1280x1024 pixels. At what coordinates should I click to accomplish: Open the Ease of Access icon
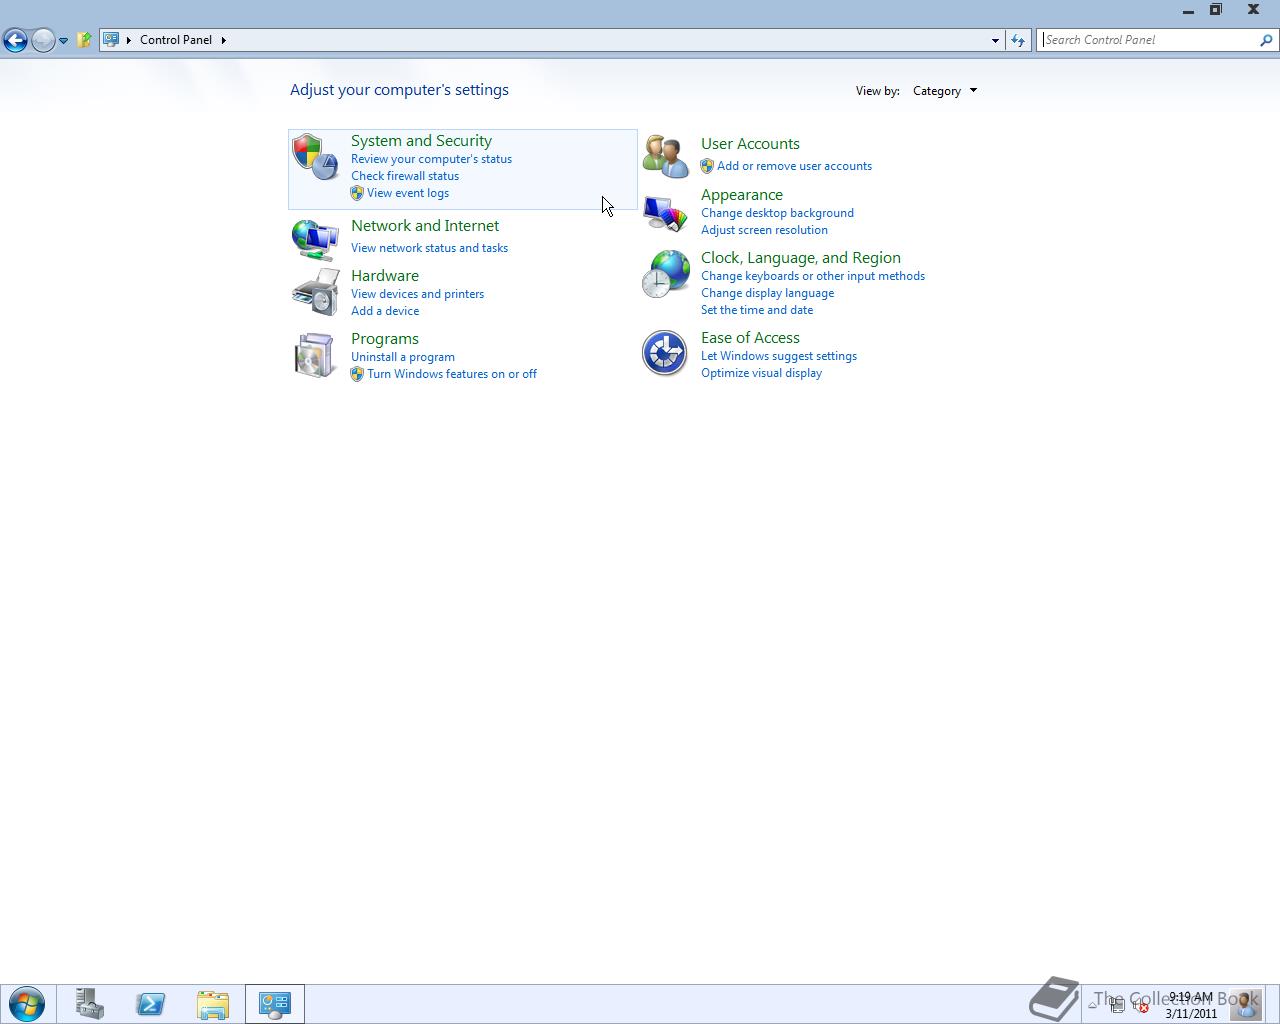click(x=665, y=353)
